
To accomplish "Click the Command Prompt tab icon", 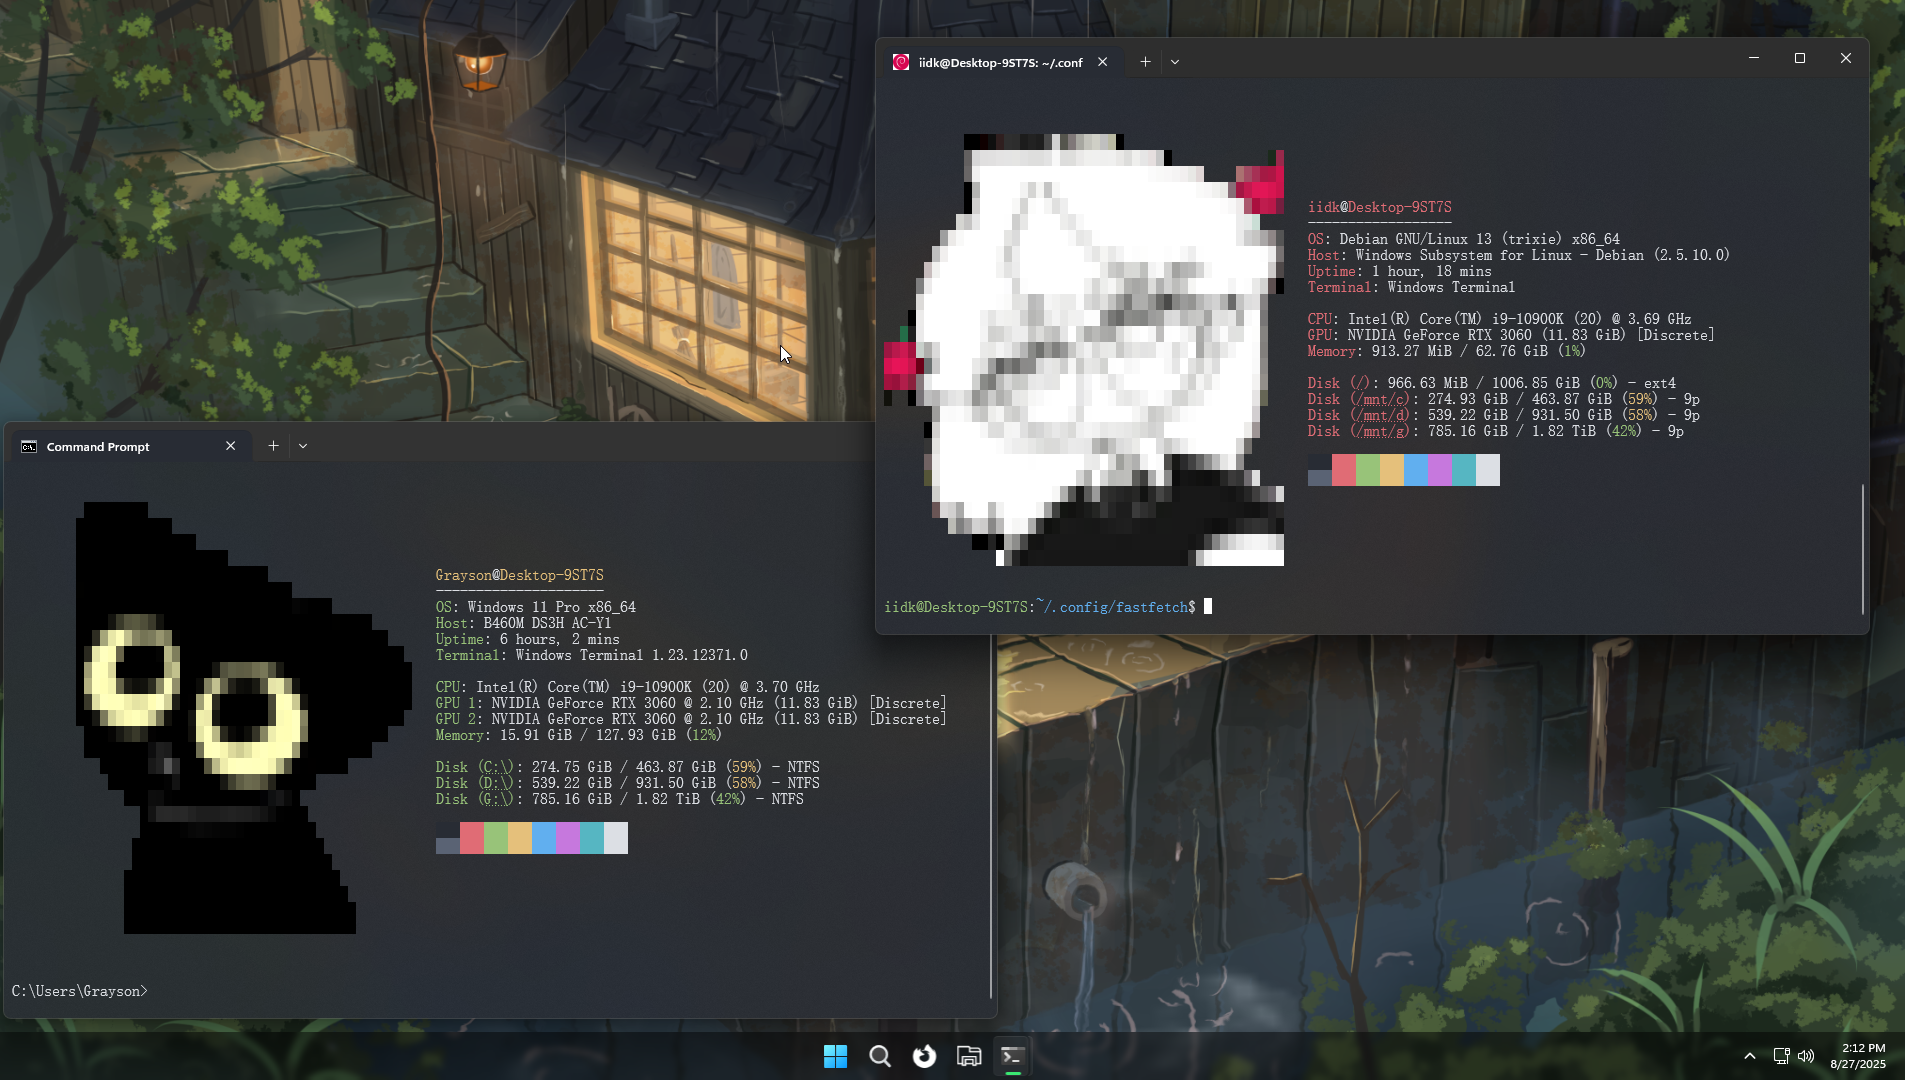I will coord(29,447).
